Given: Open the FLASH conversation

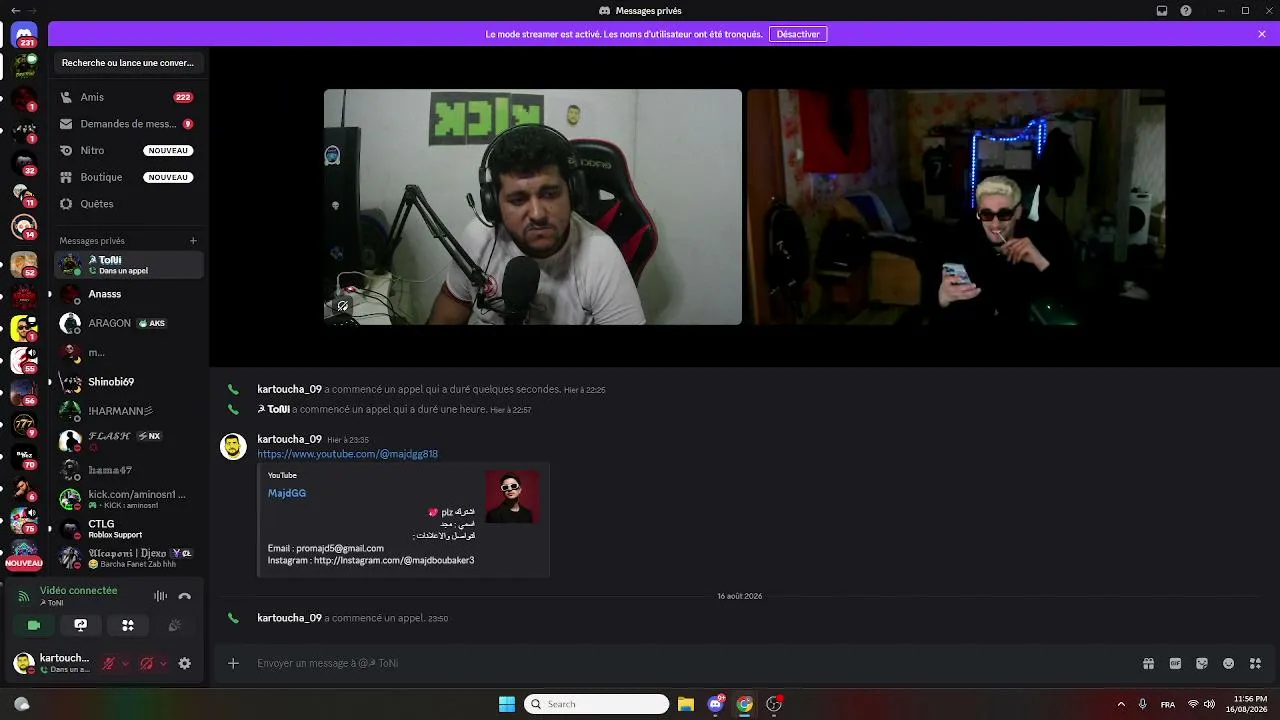Looking at the screenshot, I should coord(128,441).
